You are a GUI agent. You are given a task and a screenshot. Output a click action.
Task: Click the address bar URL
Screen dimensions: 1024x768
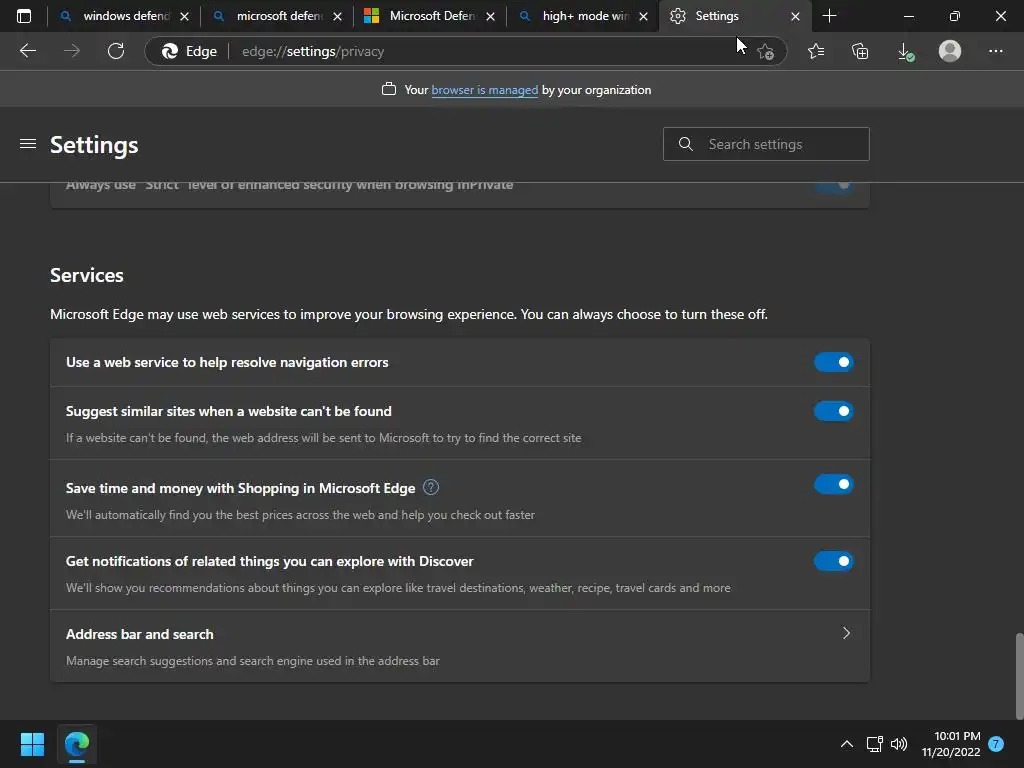313,51
